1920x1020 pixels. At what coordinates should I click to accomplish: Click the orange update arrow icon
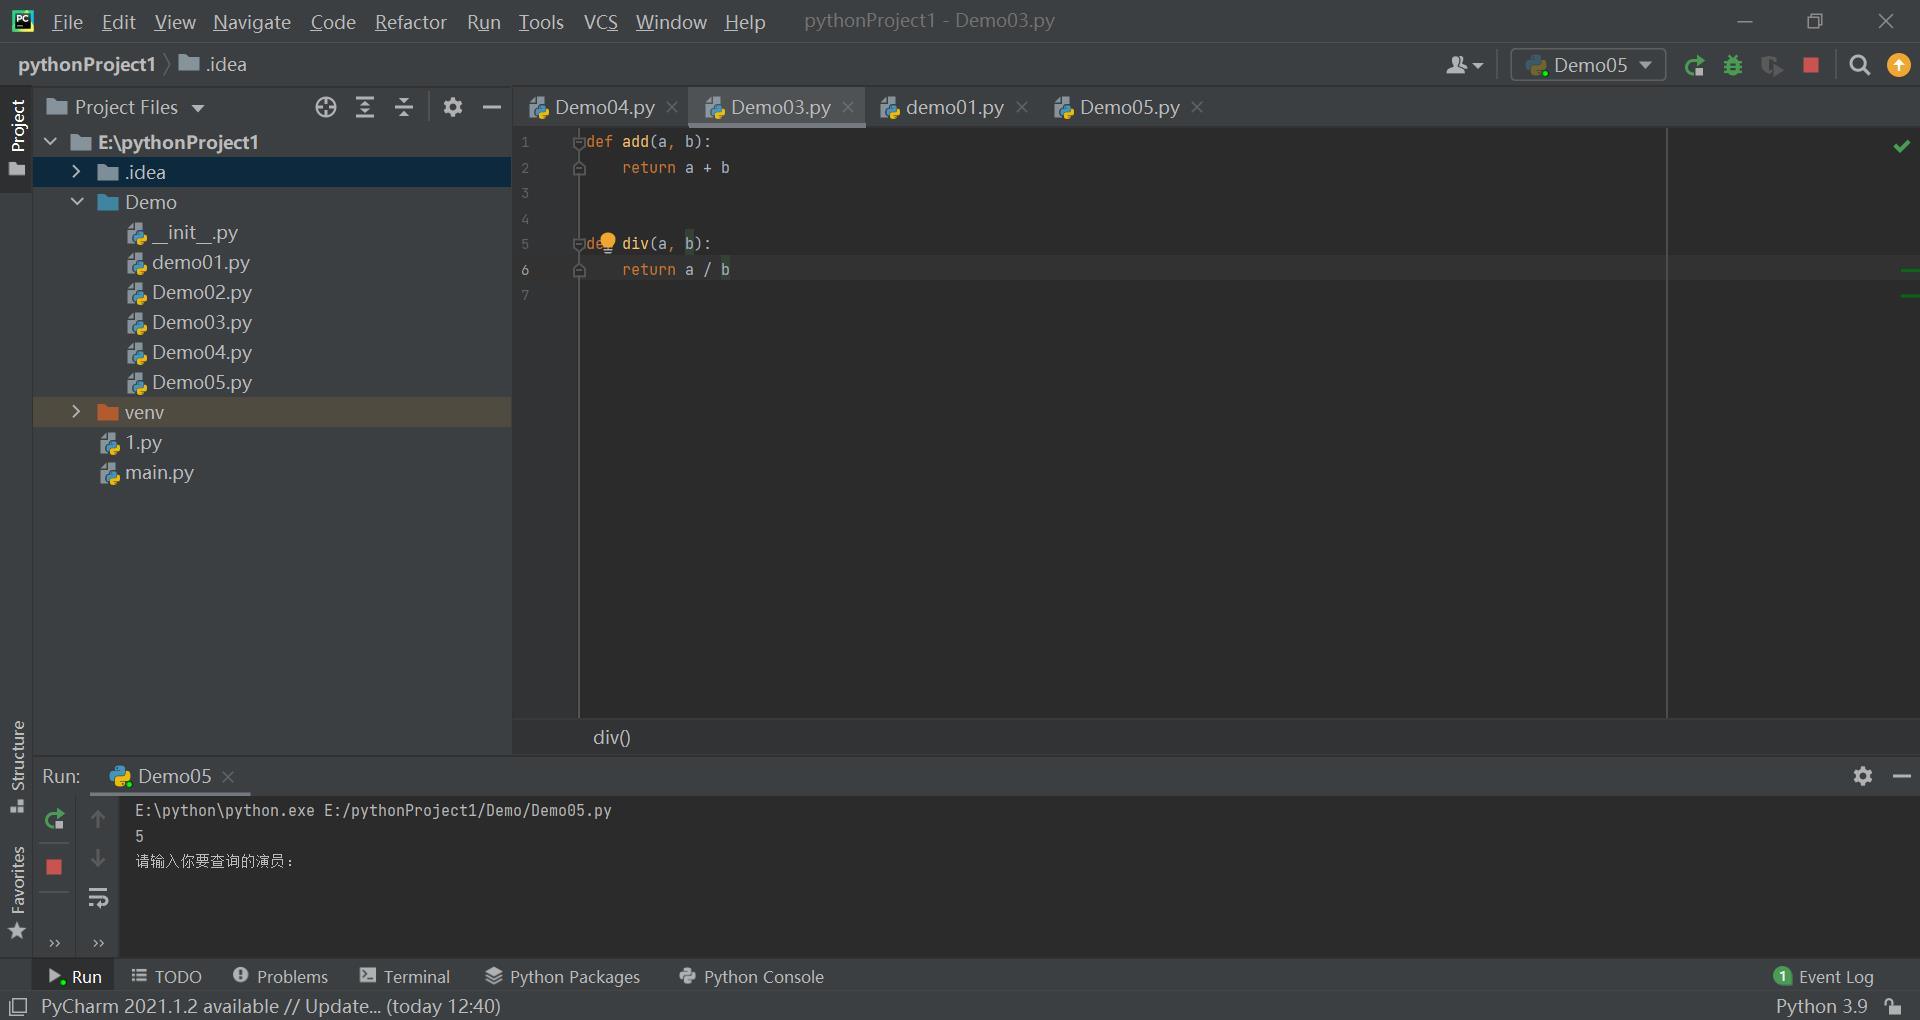coord(1898,65)
